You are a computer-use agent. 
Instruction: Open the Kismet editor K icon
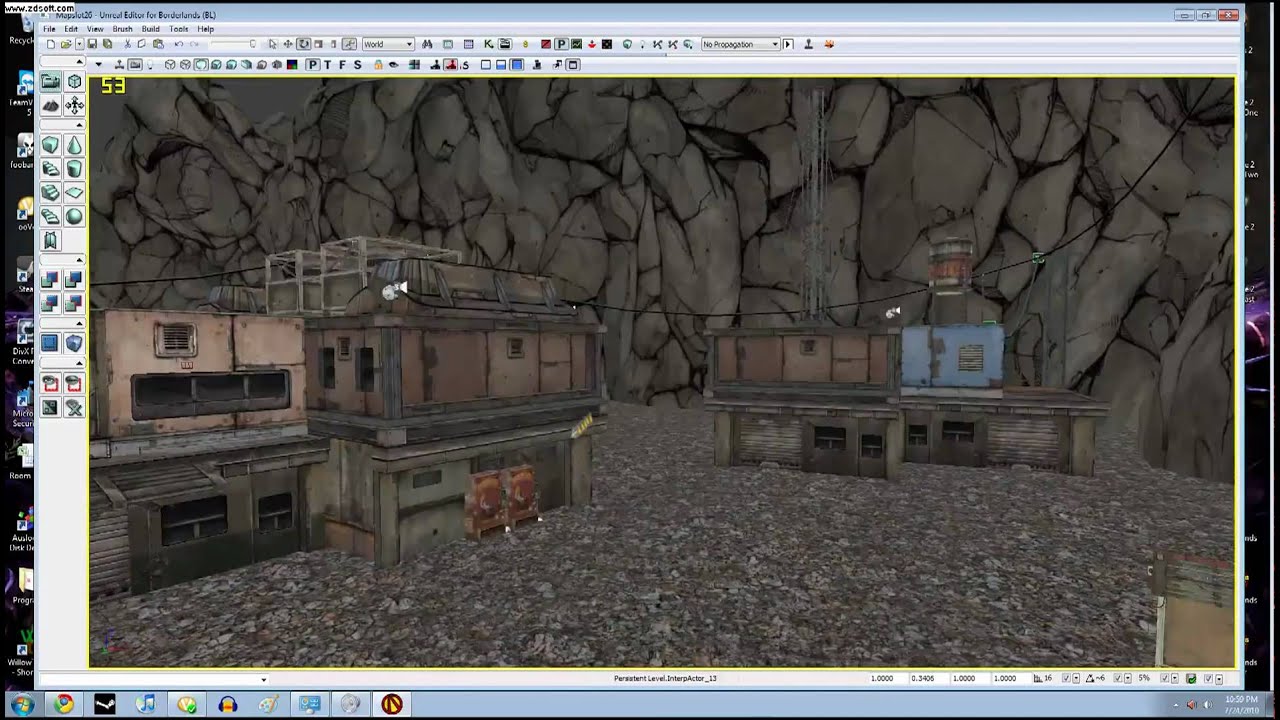[x=489, y=44]
